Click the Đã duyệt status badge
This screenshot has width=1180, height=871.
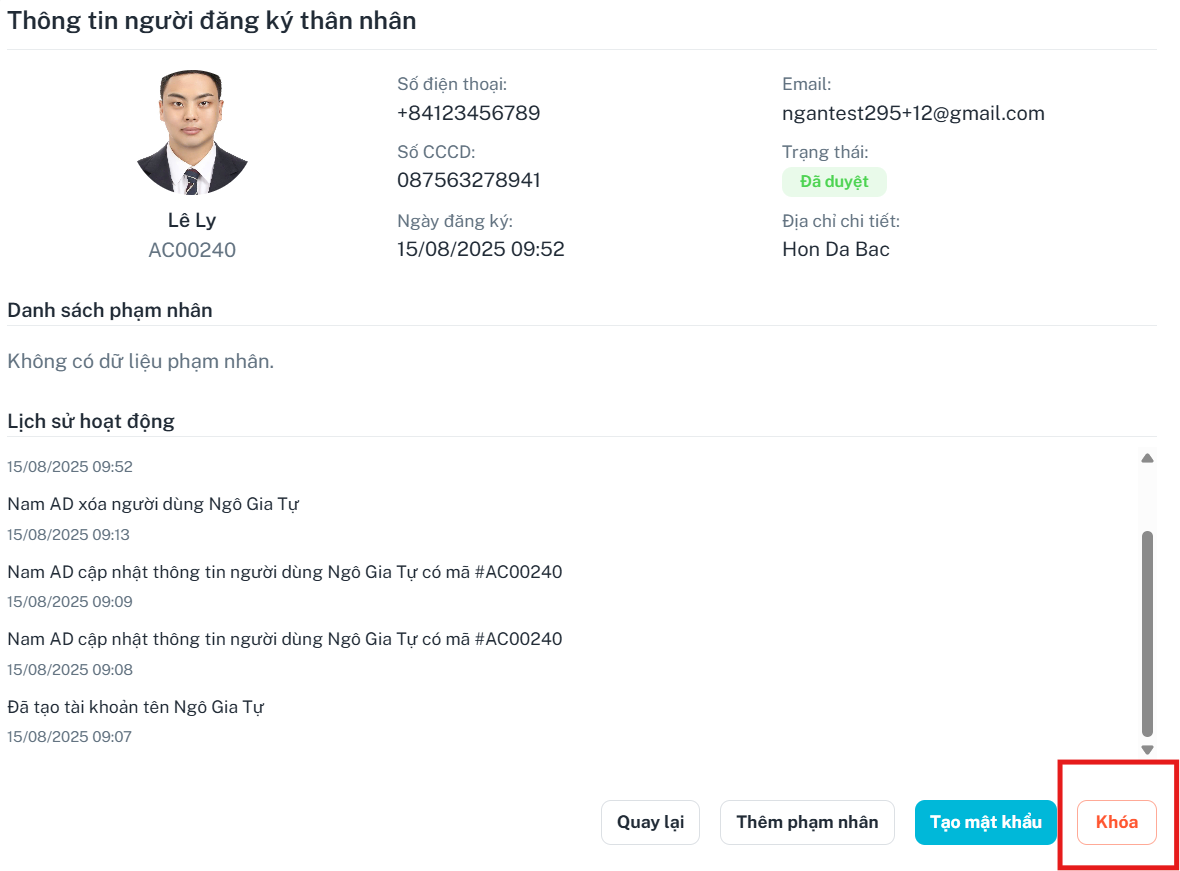click(834, 181)
